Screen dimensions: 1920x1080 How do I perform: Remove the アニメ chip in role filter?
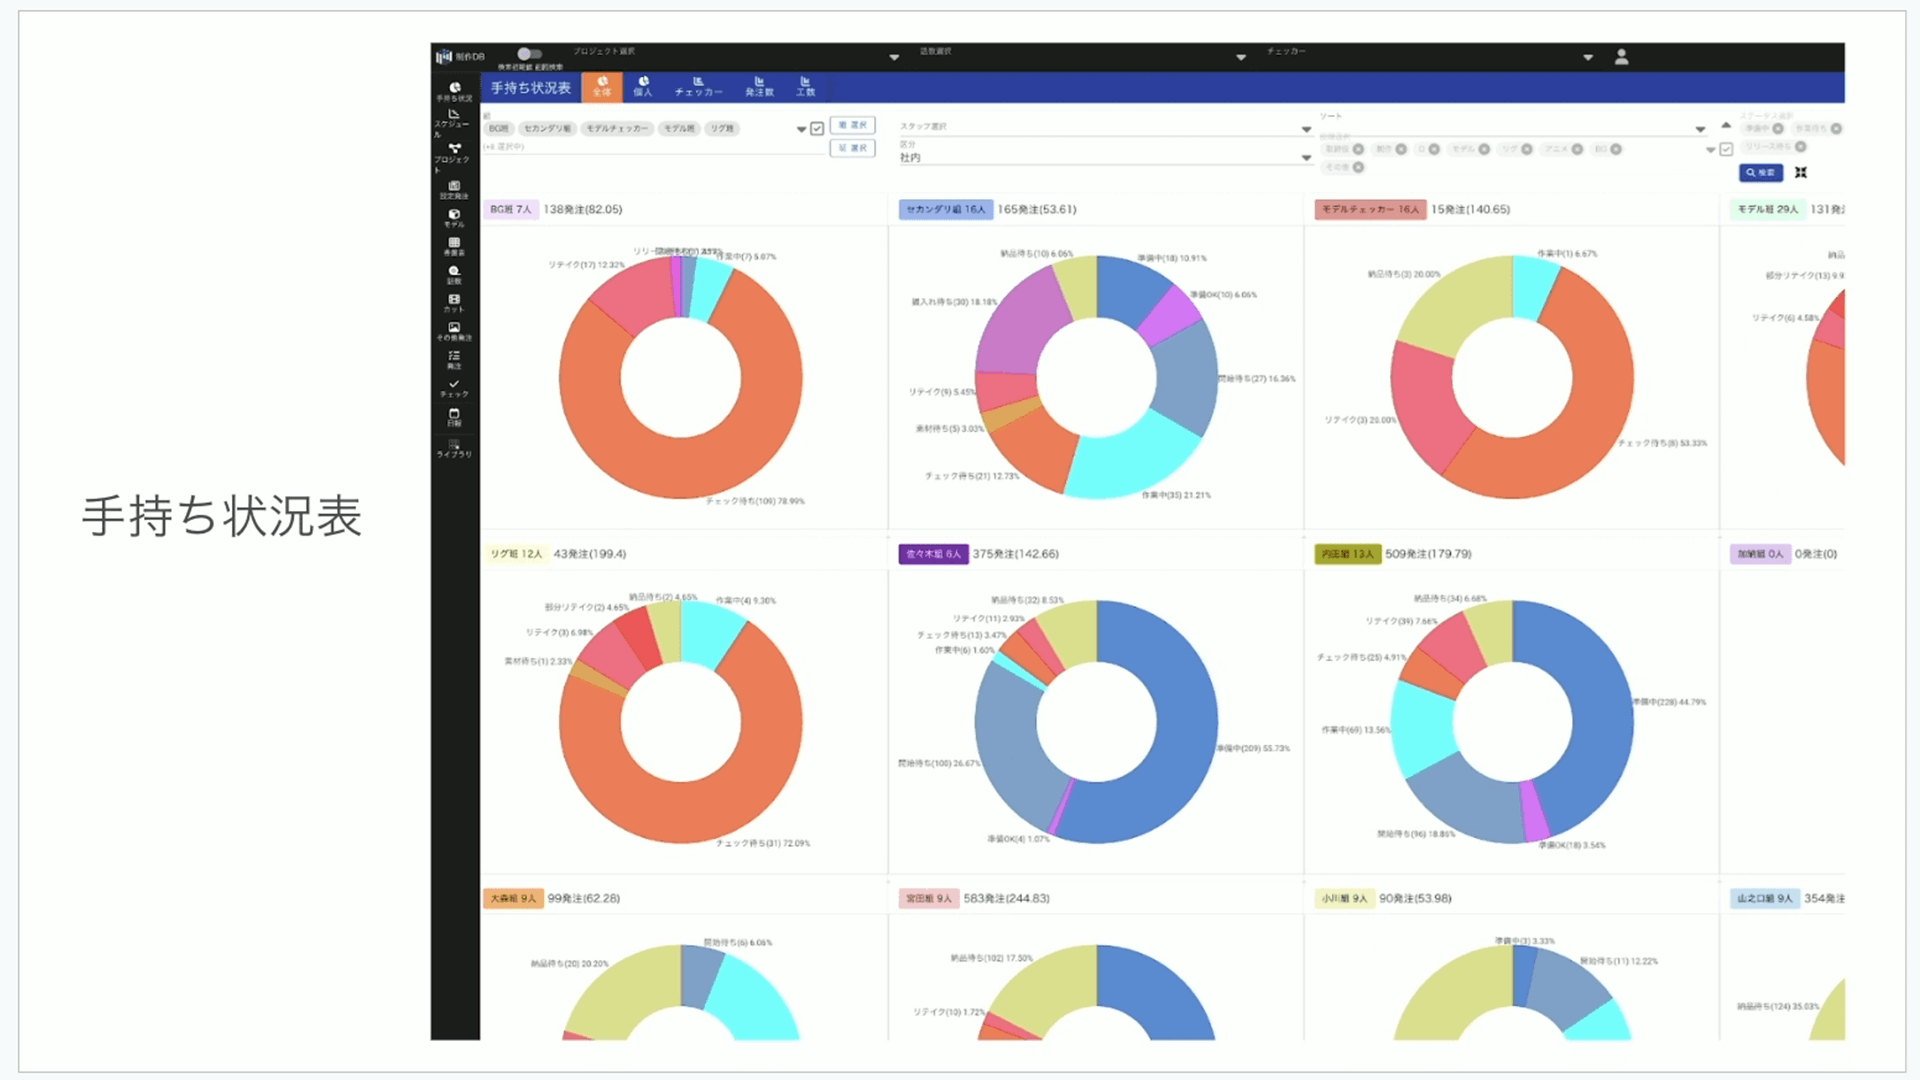tap(1577, 149)
